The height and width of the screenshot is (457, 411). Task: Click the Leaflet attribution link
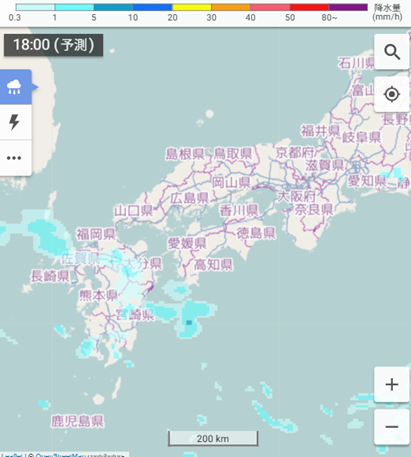tap(12, 455)
